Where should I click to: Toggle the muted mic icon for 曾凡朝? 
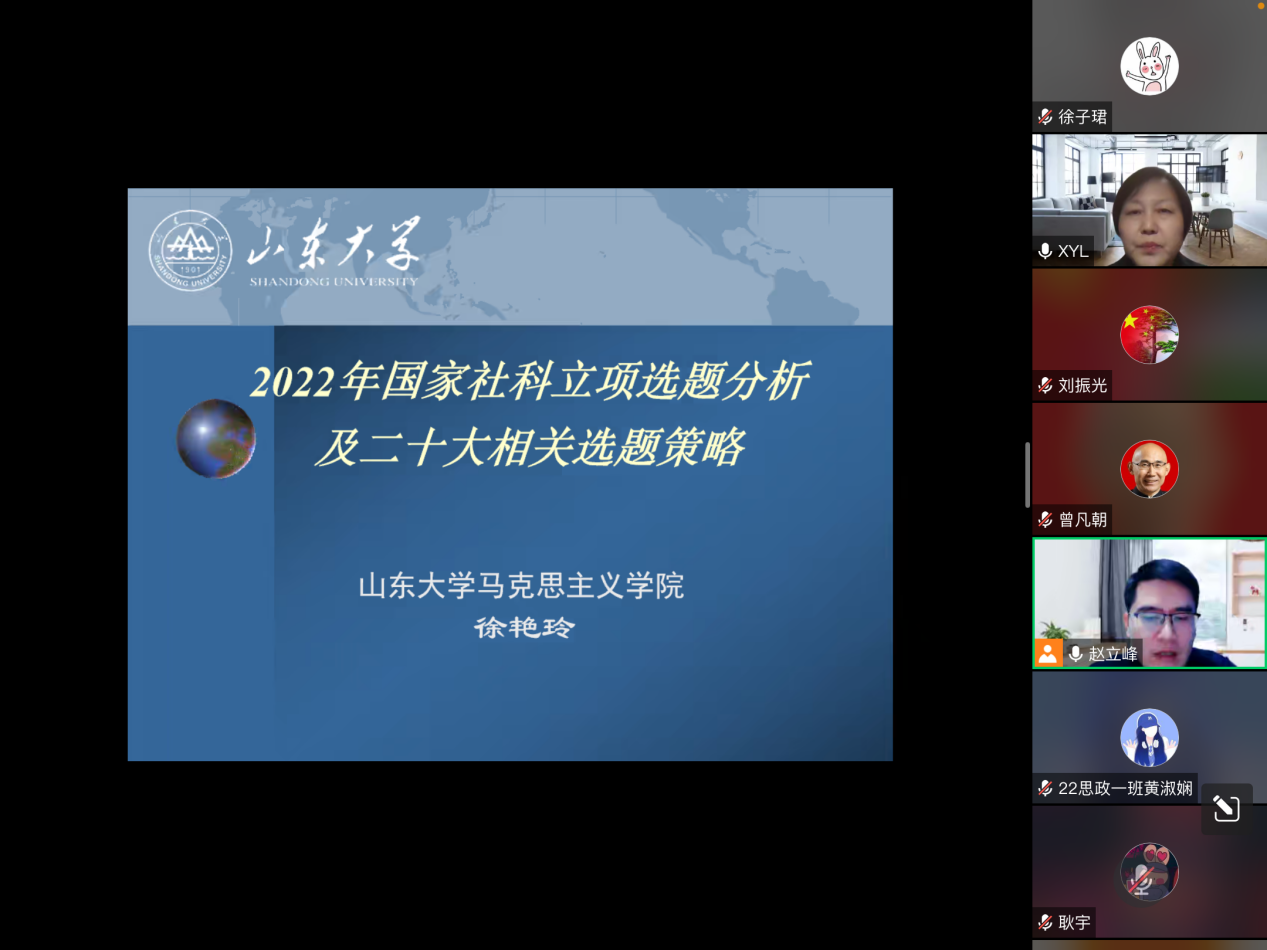pyautogui.click(x=1045, y=520)
